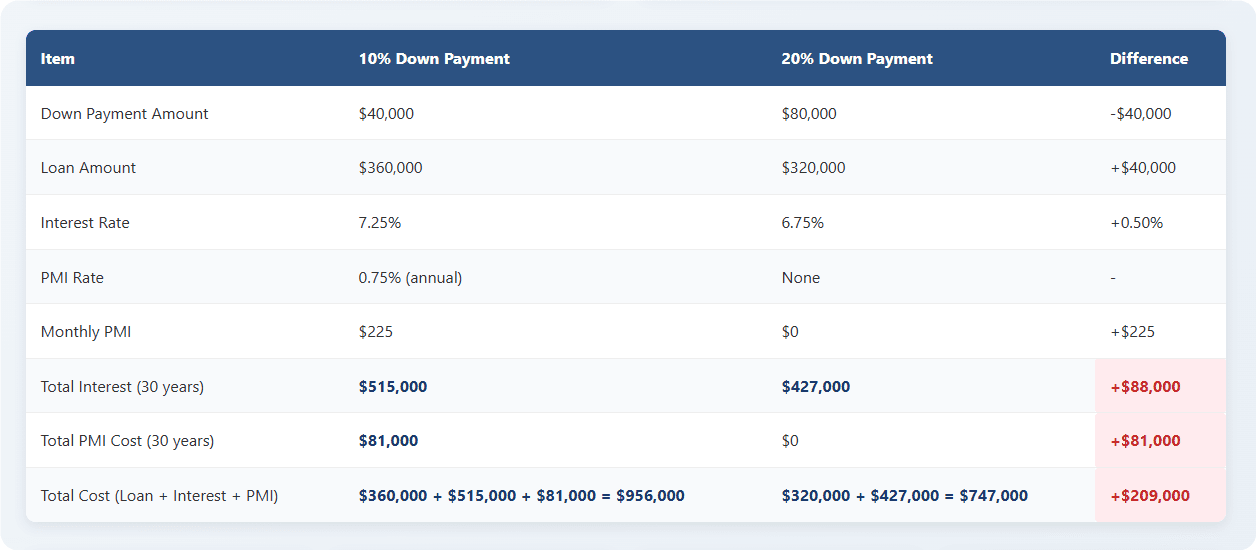
Task: Click the 6.75% interest rate value
Action: (x=803, y=223)
